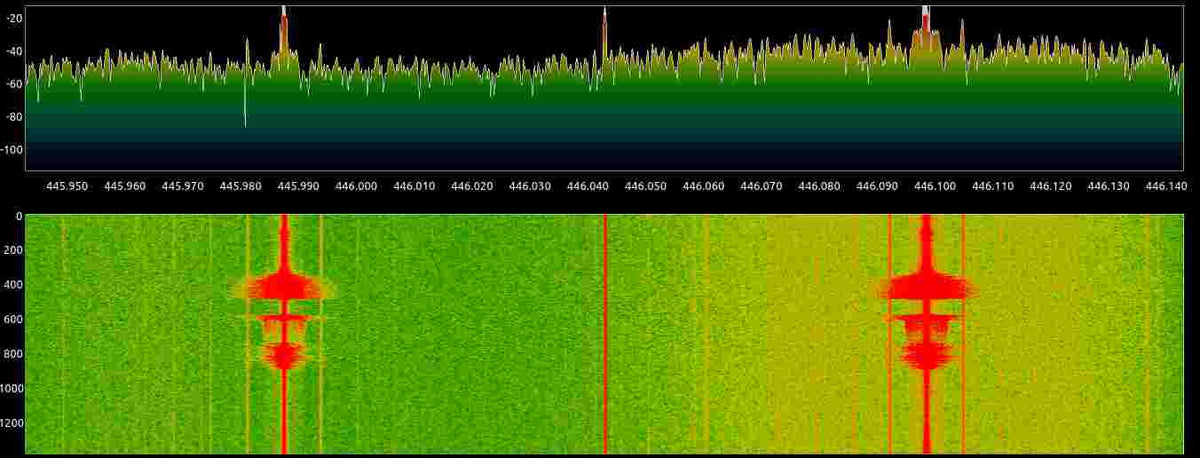The image size is (1200, 458).
Task: Click the thin red waterfall line at 446.043
Action: 605,334
